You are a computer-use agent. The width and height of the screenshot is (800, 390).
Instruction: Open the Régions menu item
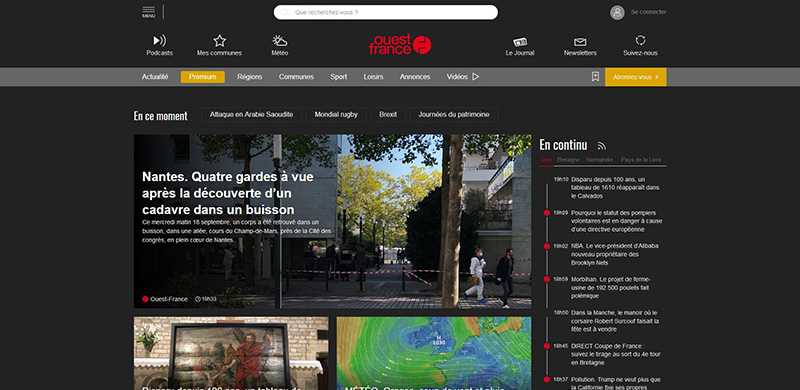(x=249, y=77)
